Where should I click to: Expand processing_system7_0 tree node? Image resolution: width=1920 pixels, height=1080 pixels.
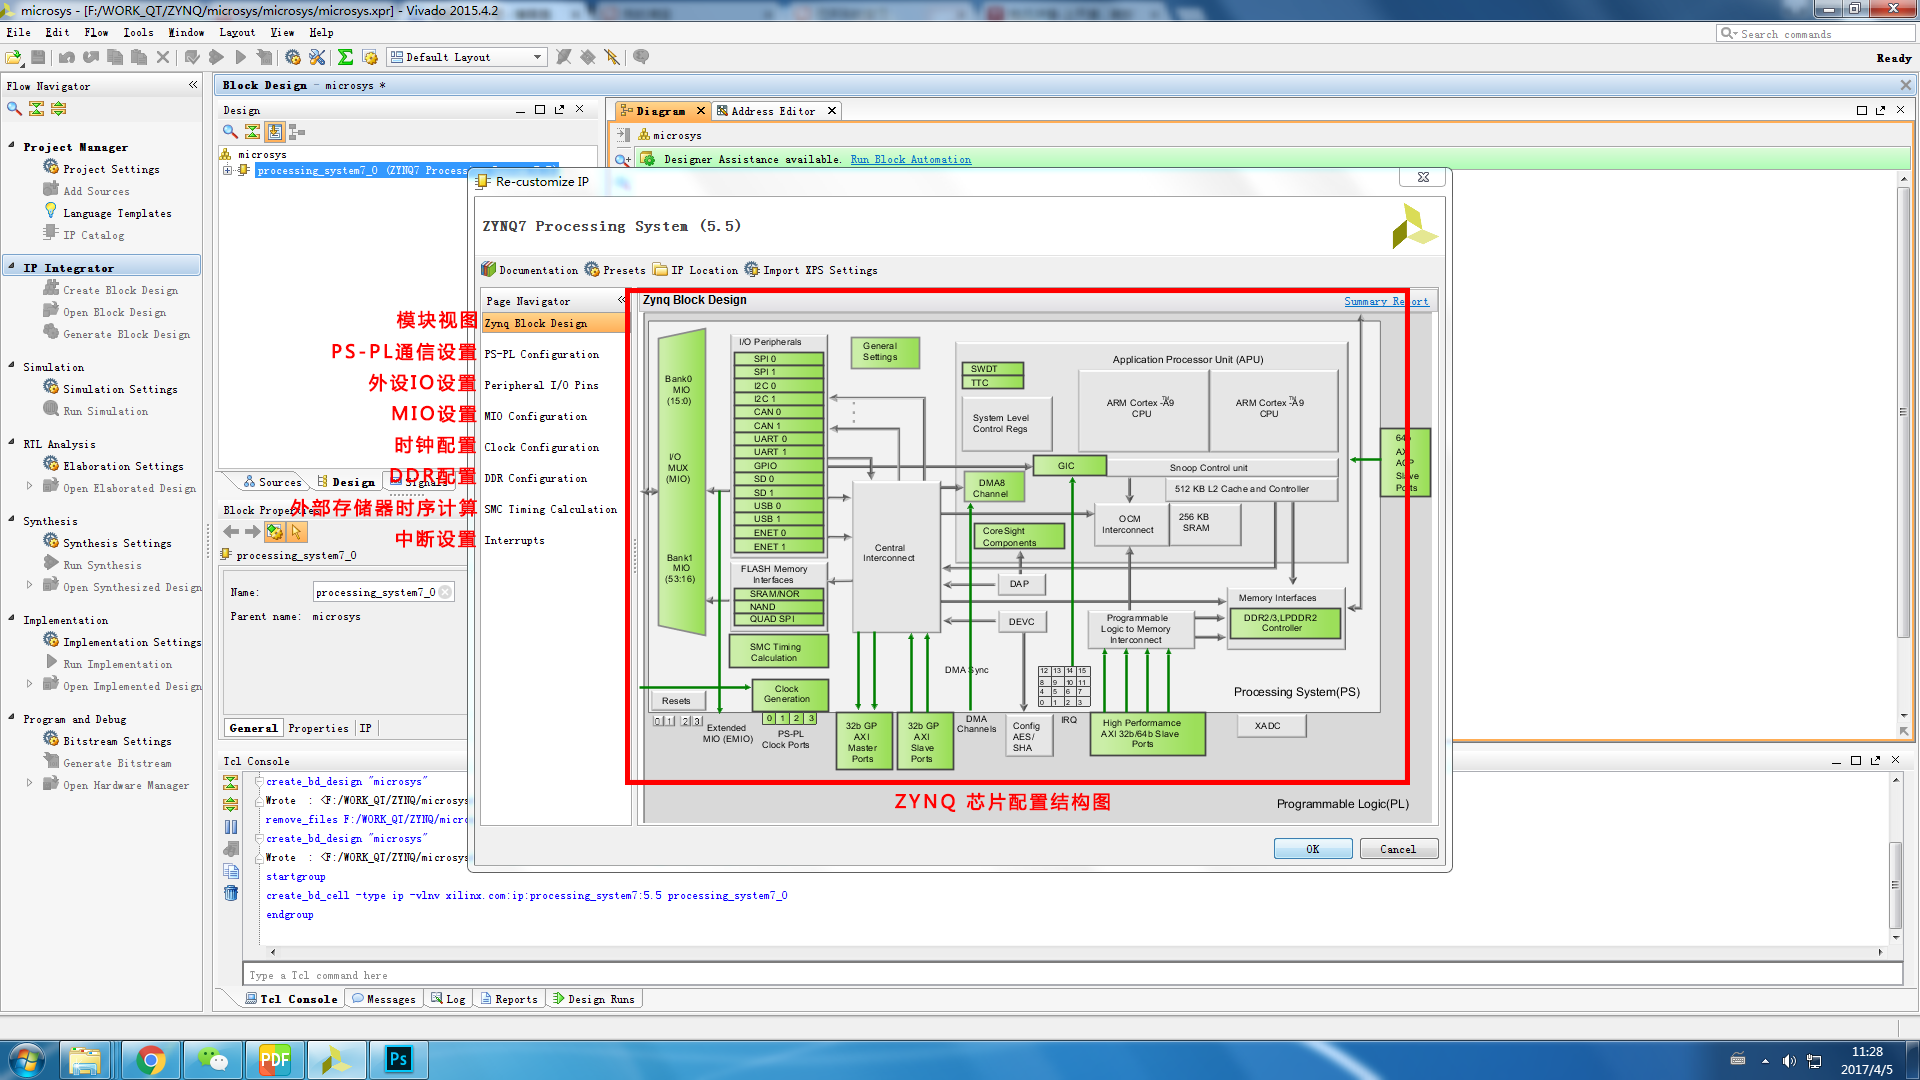[x=227, y=170]
